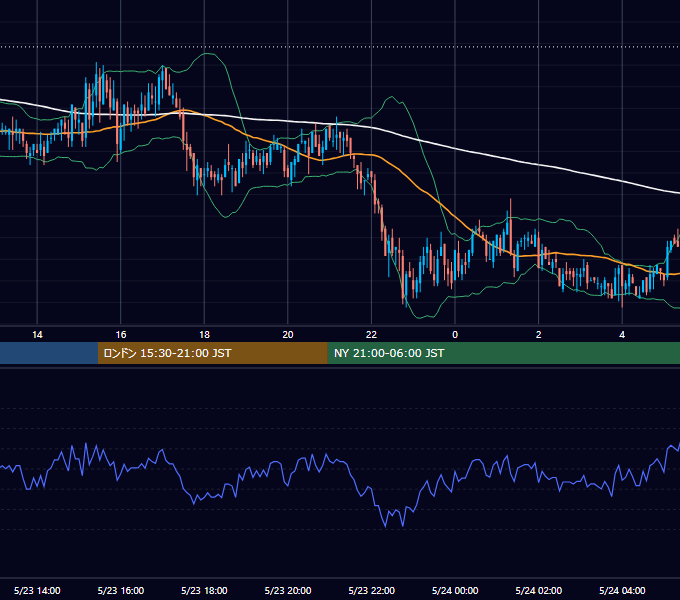Click the 5/24 04:00 date label
This screenshot has height=600, width=680.
coord(622,590)
